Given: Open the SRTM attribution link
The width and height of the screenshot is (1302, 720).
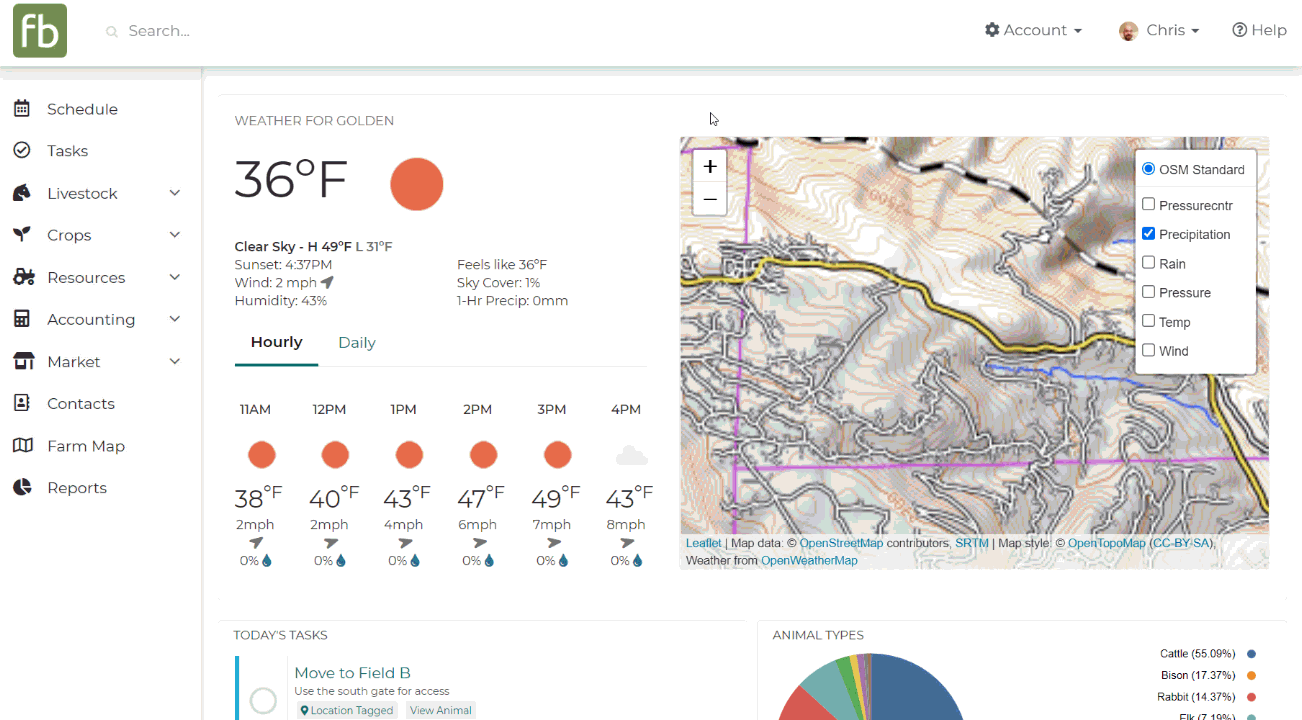Looking at the screenshot, I should tap(971, 543).
